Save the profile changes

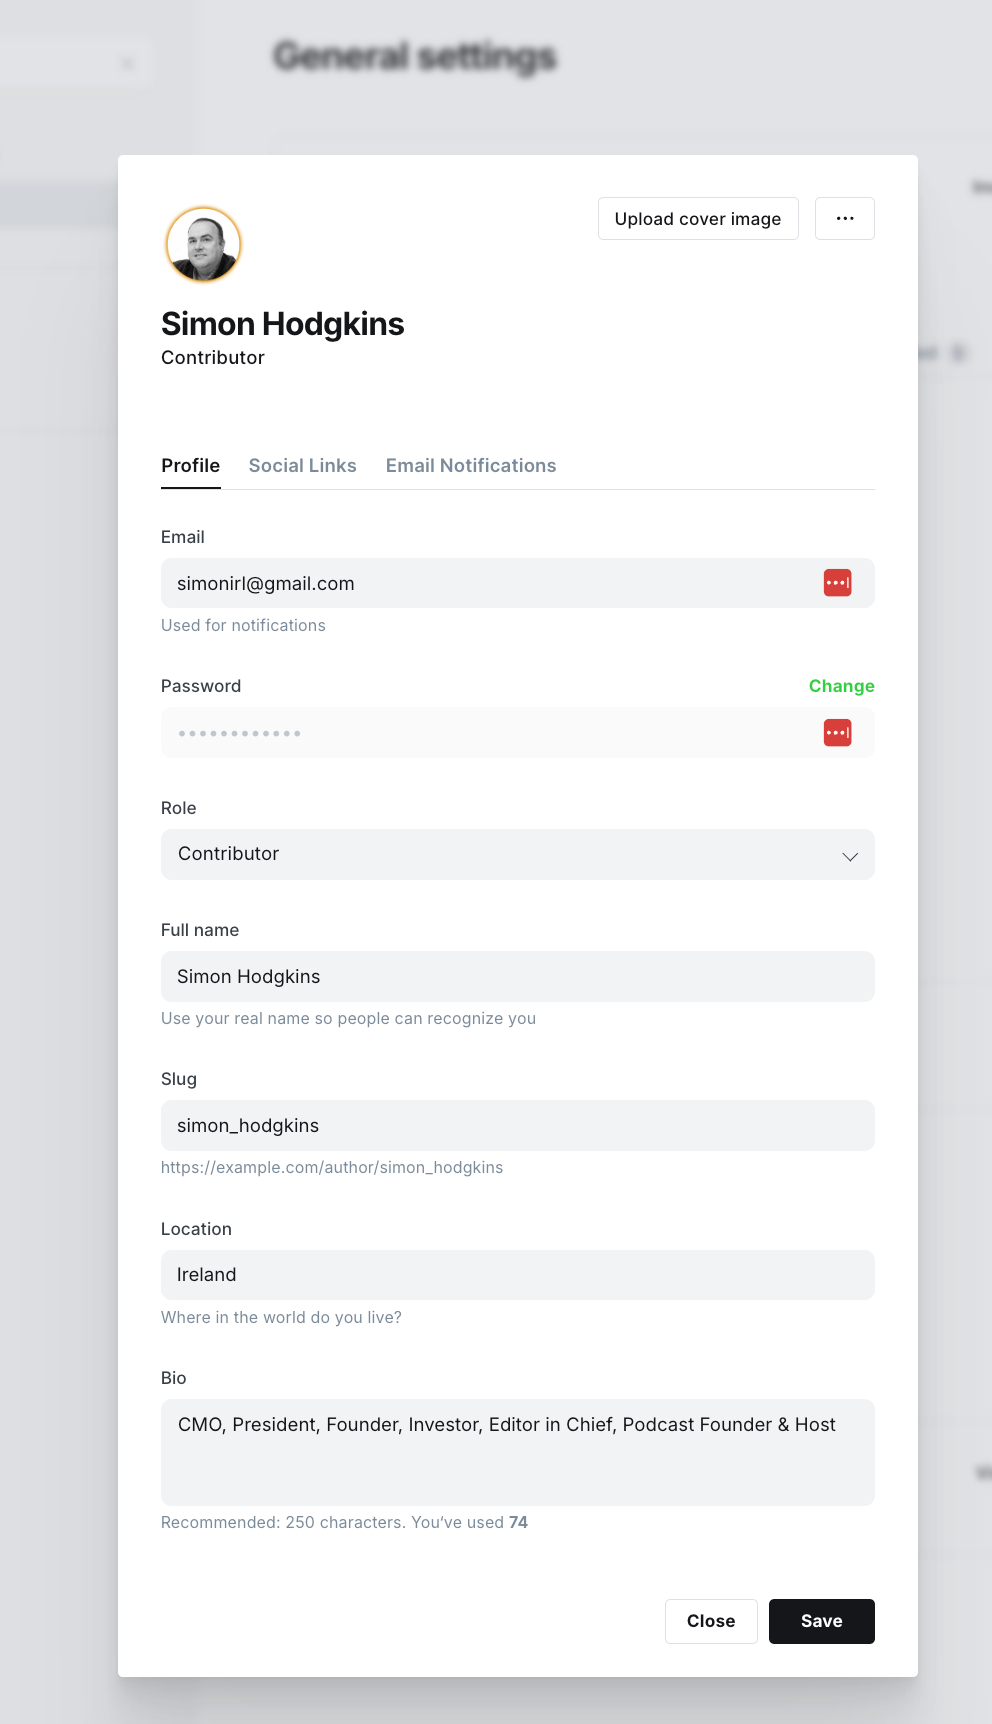point(822,1621)
